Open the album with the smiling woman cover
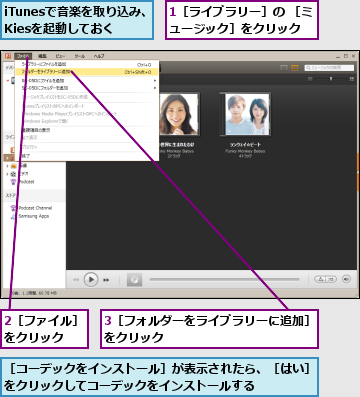The height and width of the screenshot is (397, 360). click(179, 114)
